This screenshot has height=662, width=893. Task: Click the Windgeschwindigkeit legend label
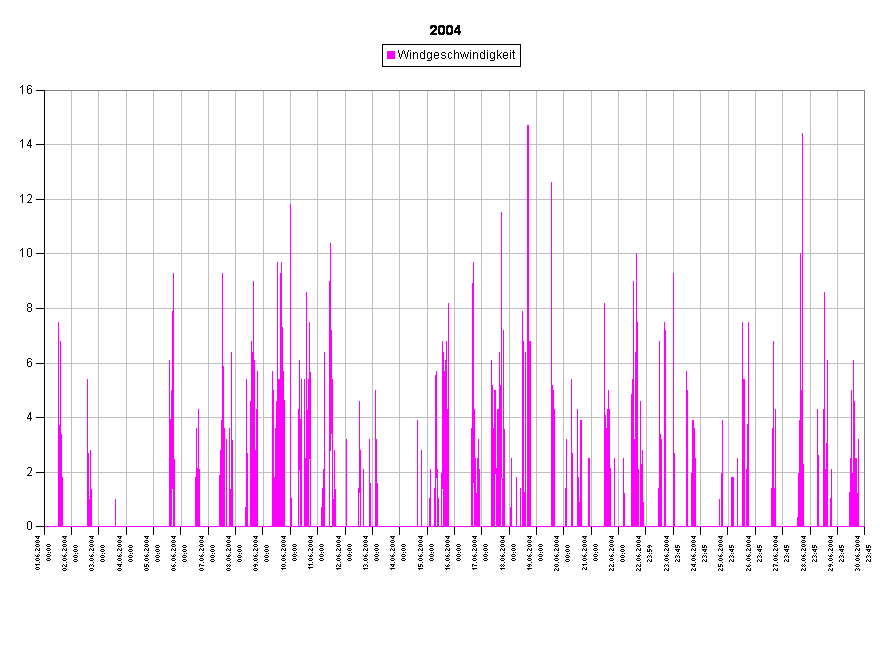456,56
